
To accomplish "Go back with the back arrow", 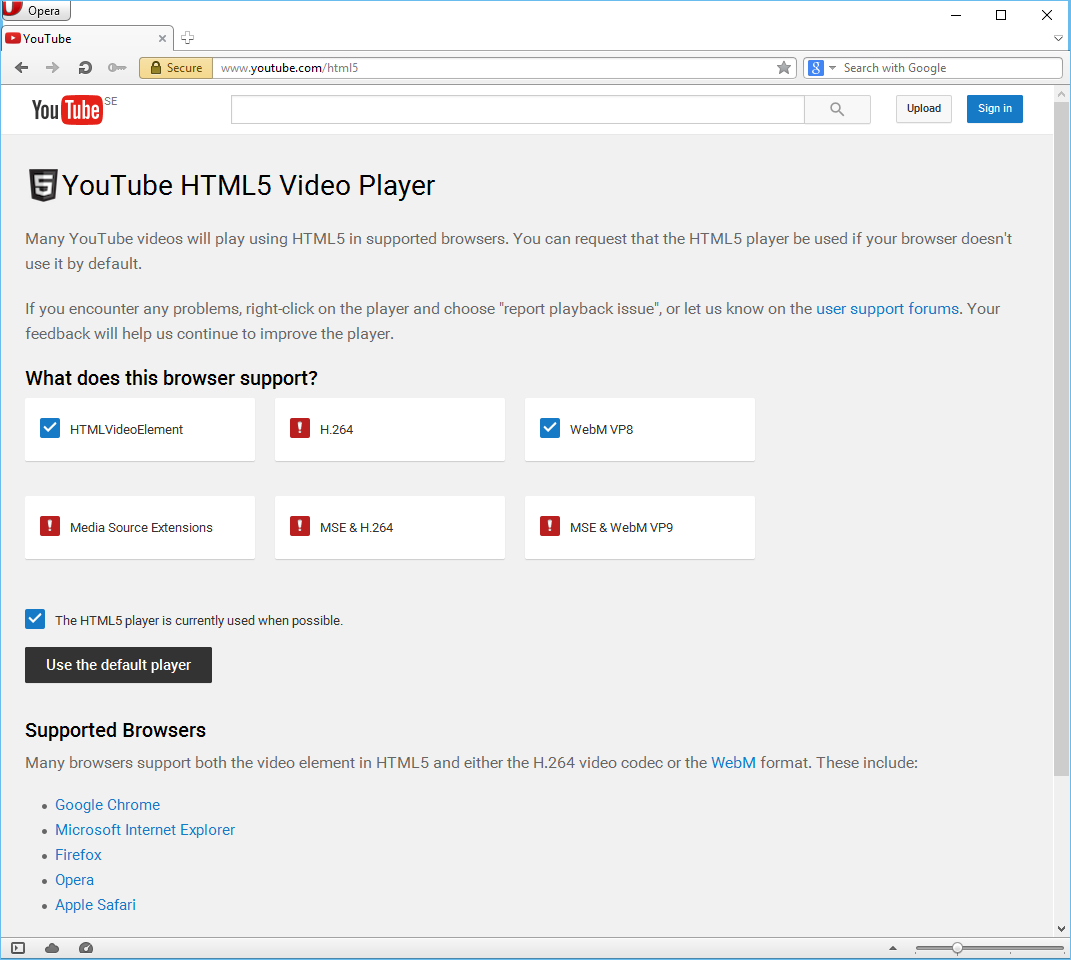I will pyautogui.click(x=22, y=68).
